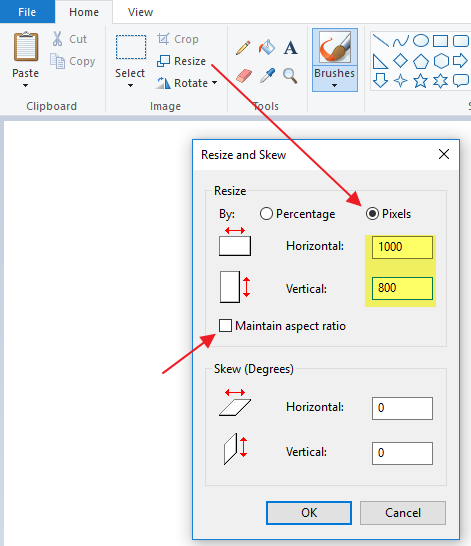Choose the Rectangle shape

coord(440,41)
